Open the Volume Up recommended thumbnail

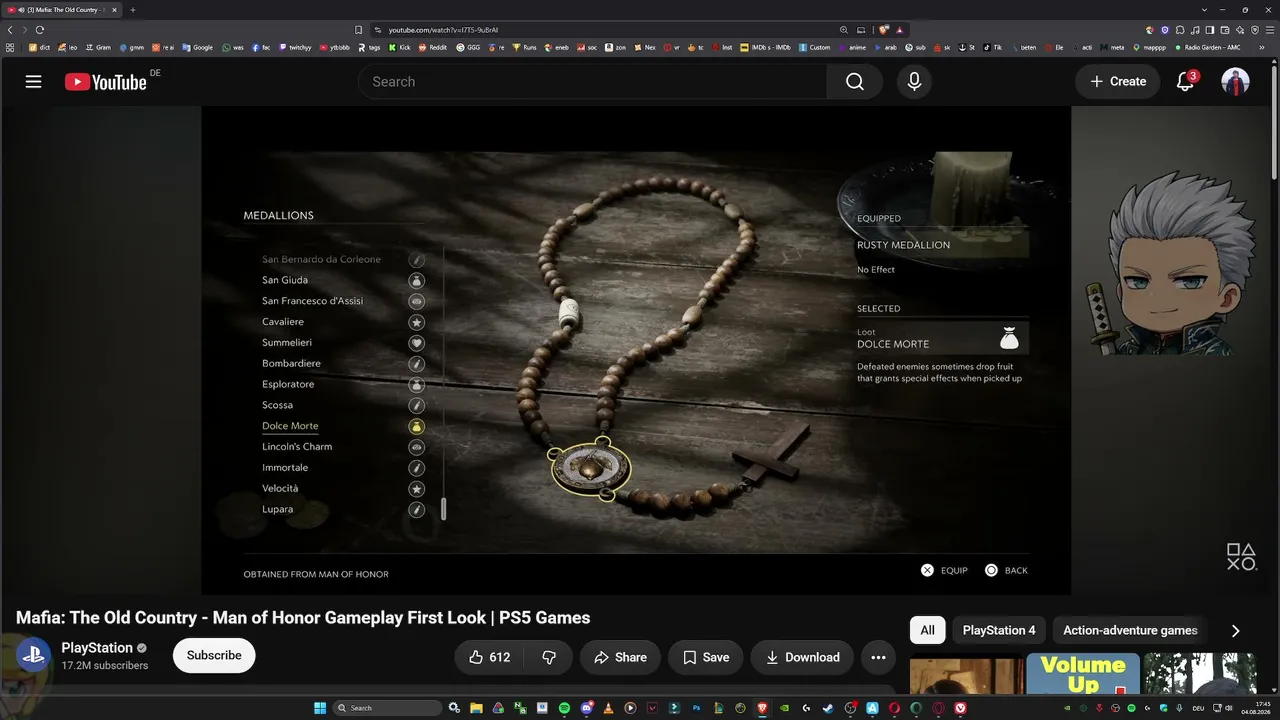pos(1083,674)
